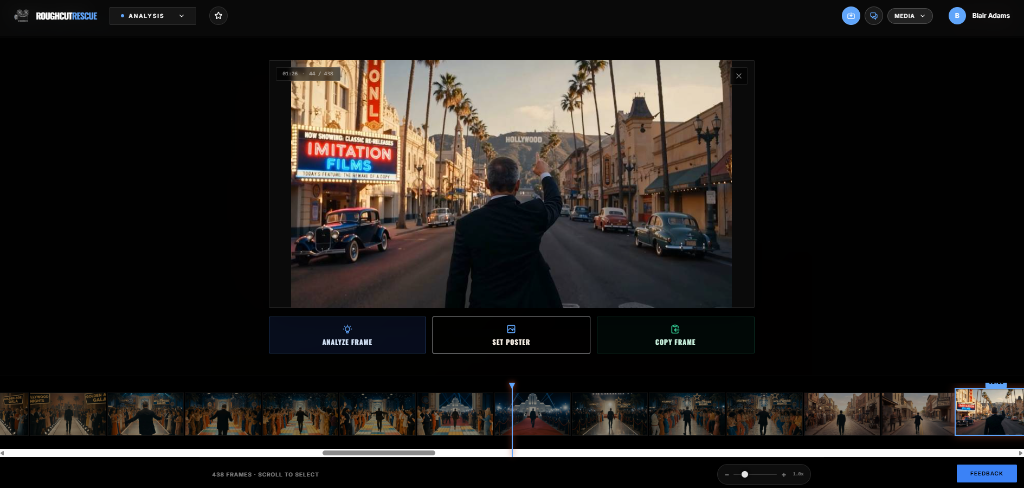
Task: Click the zoom in plus icon
Action: (x=784, y=474)
